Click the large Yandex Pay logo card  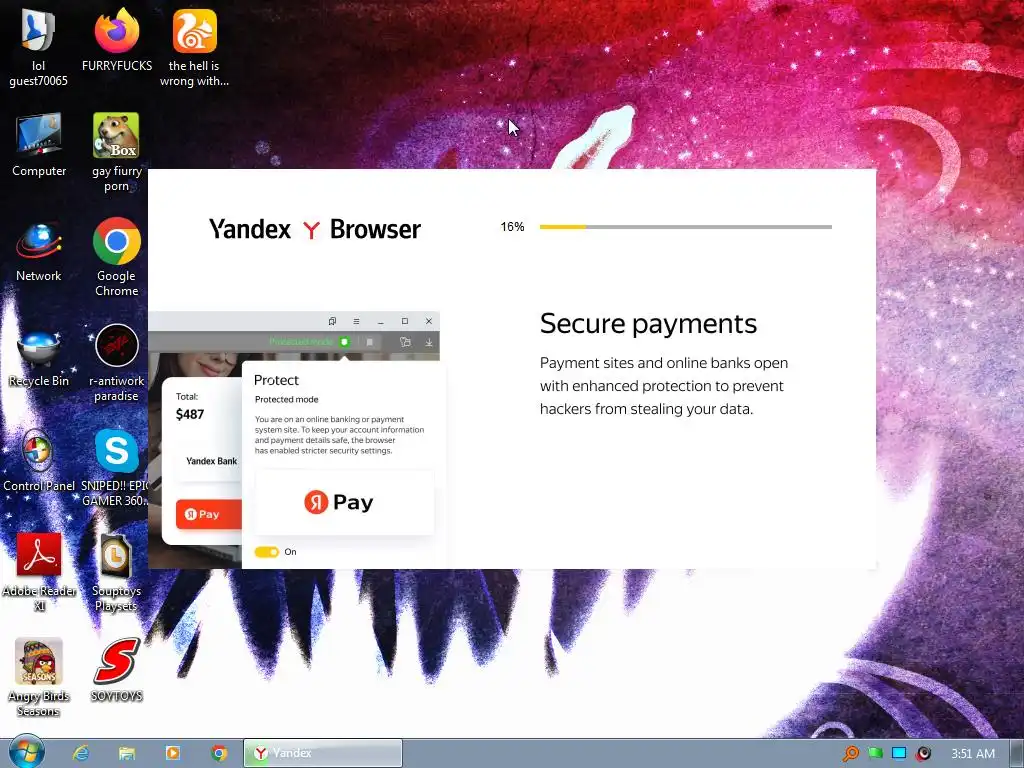[x=344, y=502]
